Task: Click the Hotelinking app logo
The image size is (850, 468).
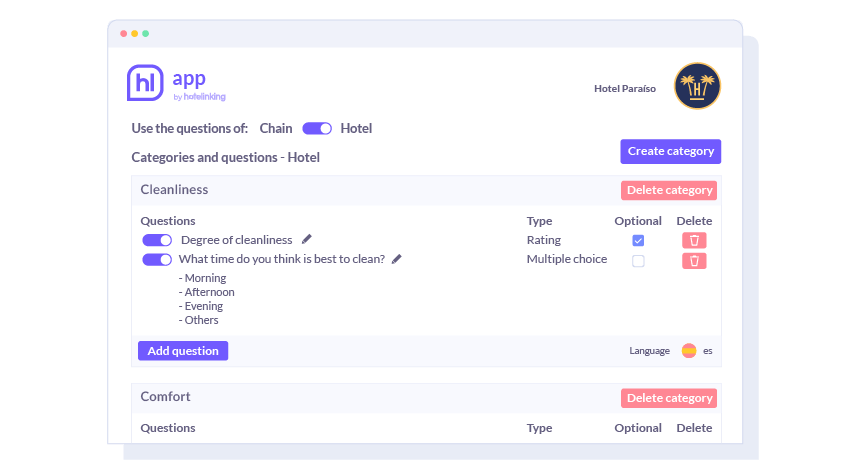Action: 176,83
